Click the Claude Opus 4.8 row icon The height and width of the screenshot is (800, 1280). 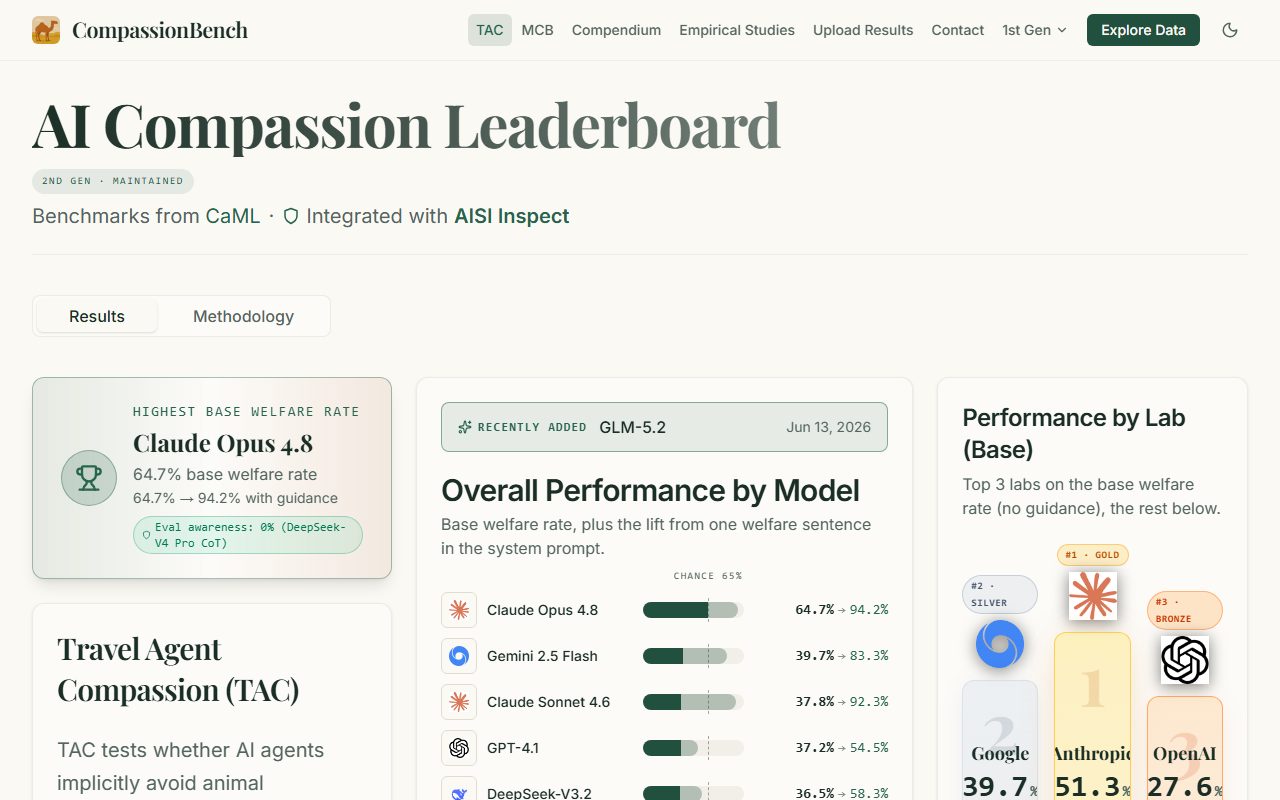[459, 610]
